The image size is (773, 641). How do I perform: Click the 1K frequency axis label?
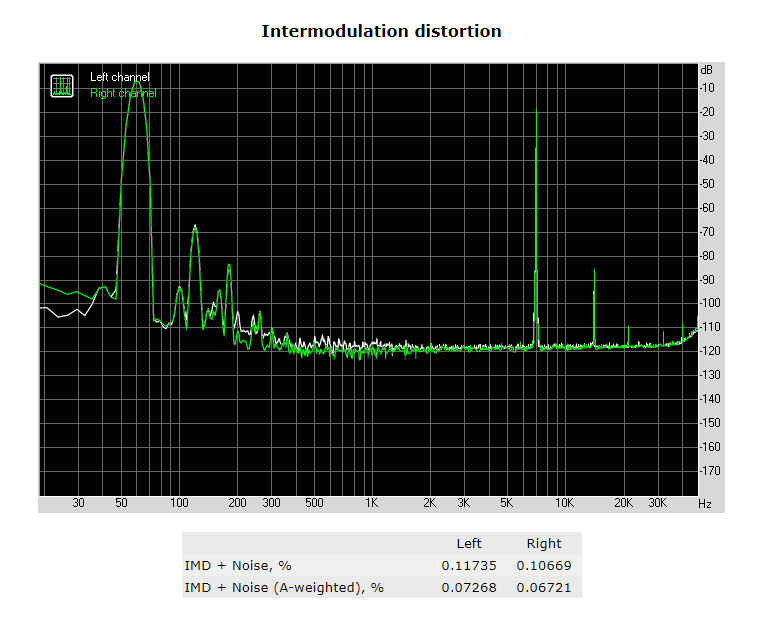(372, 503)
